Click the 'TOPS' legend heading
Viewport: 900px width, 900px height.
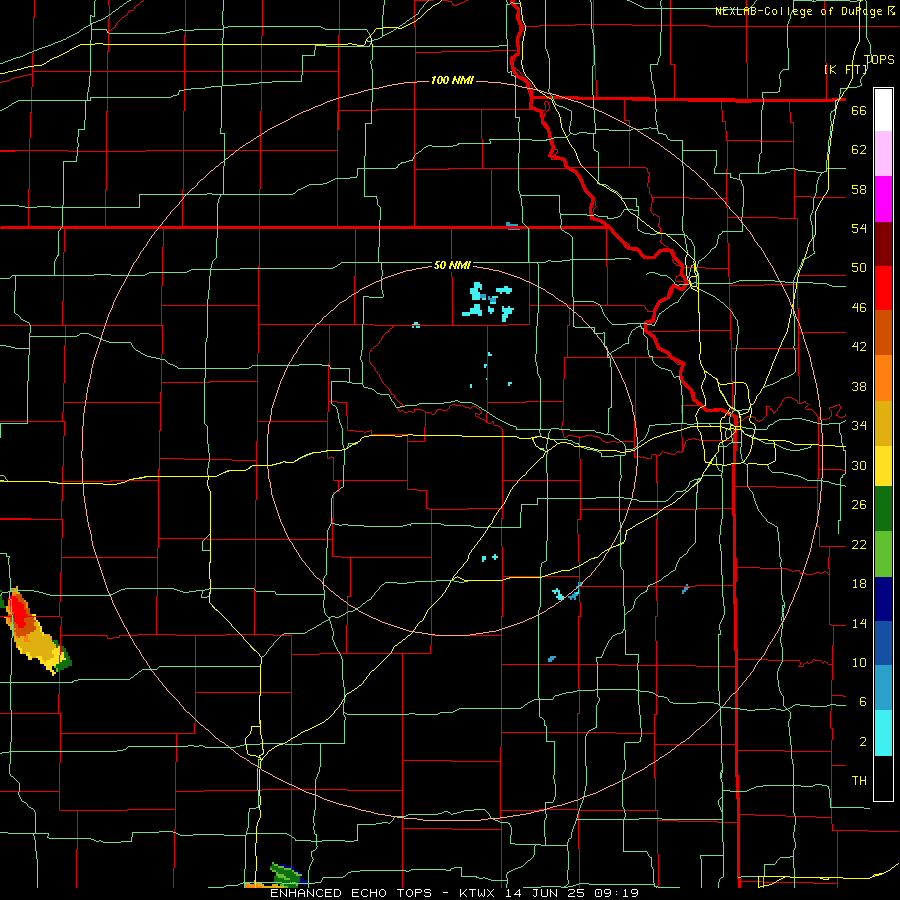[879, 59]
